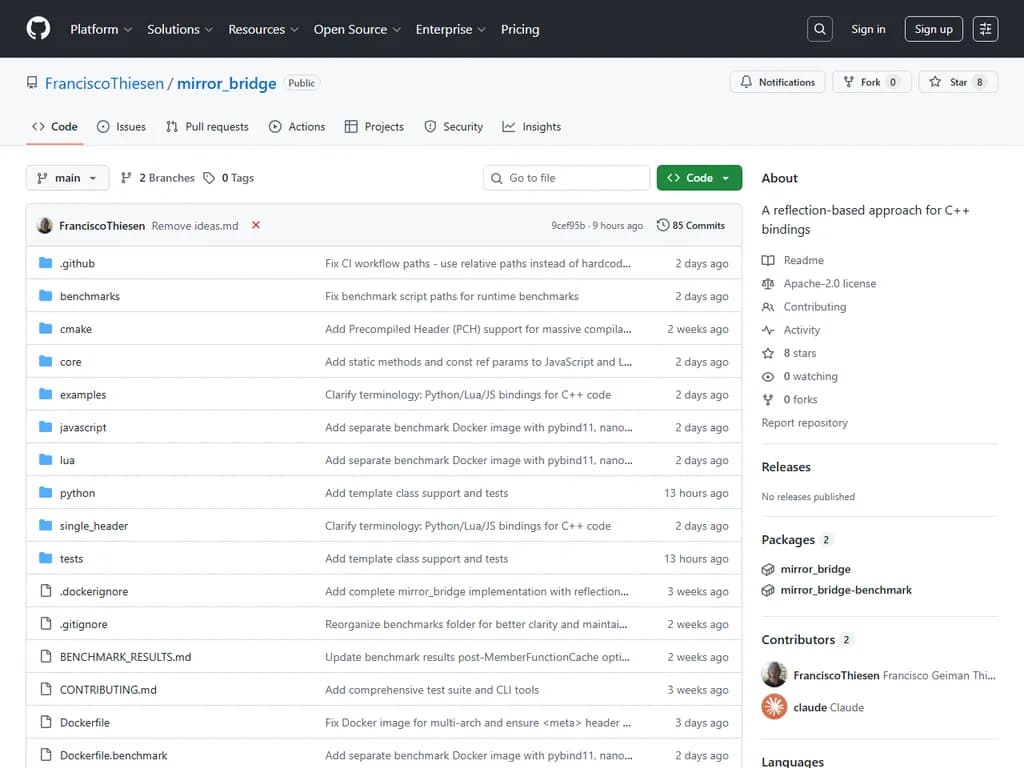Click the commit history clock icon

point(663,225)
